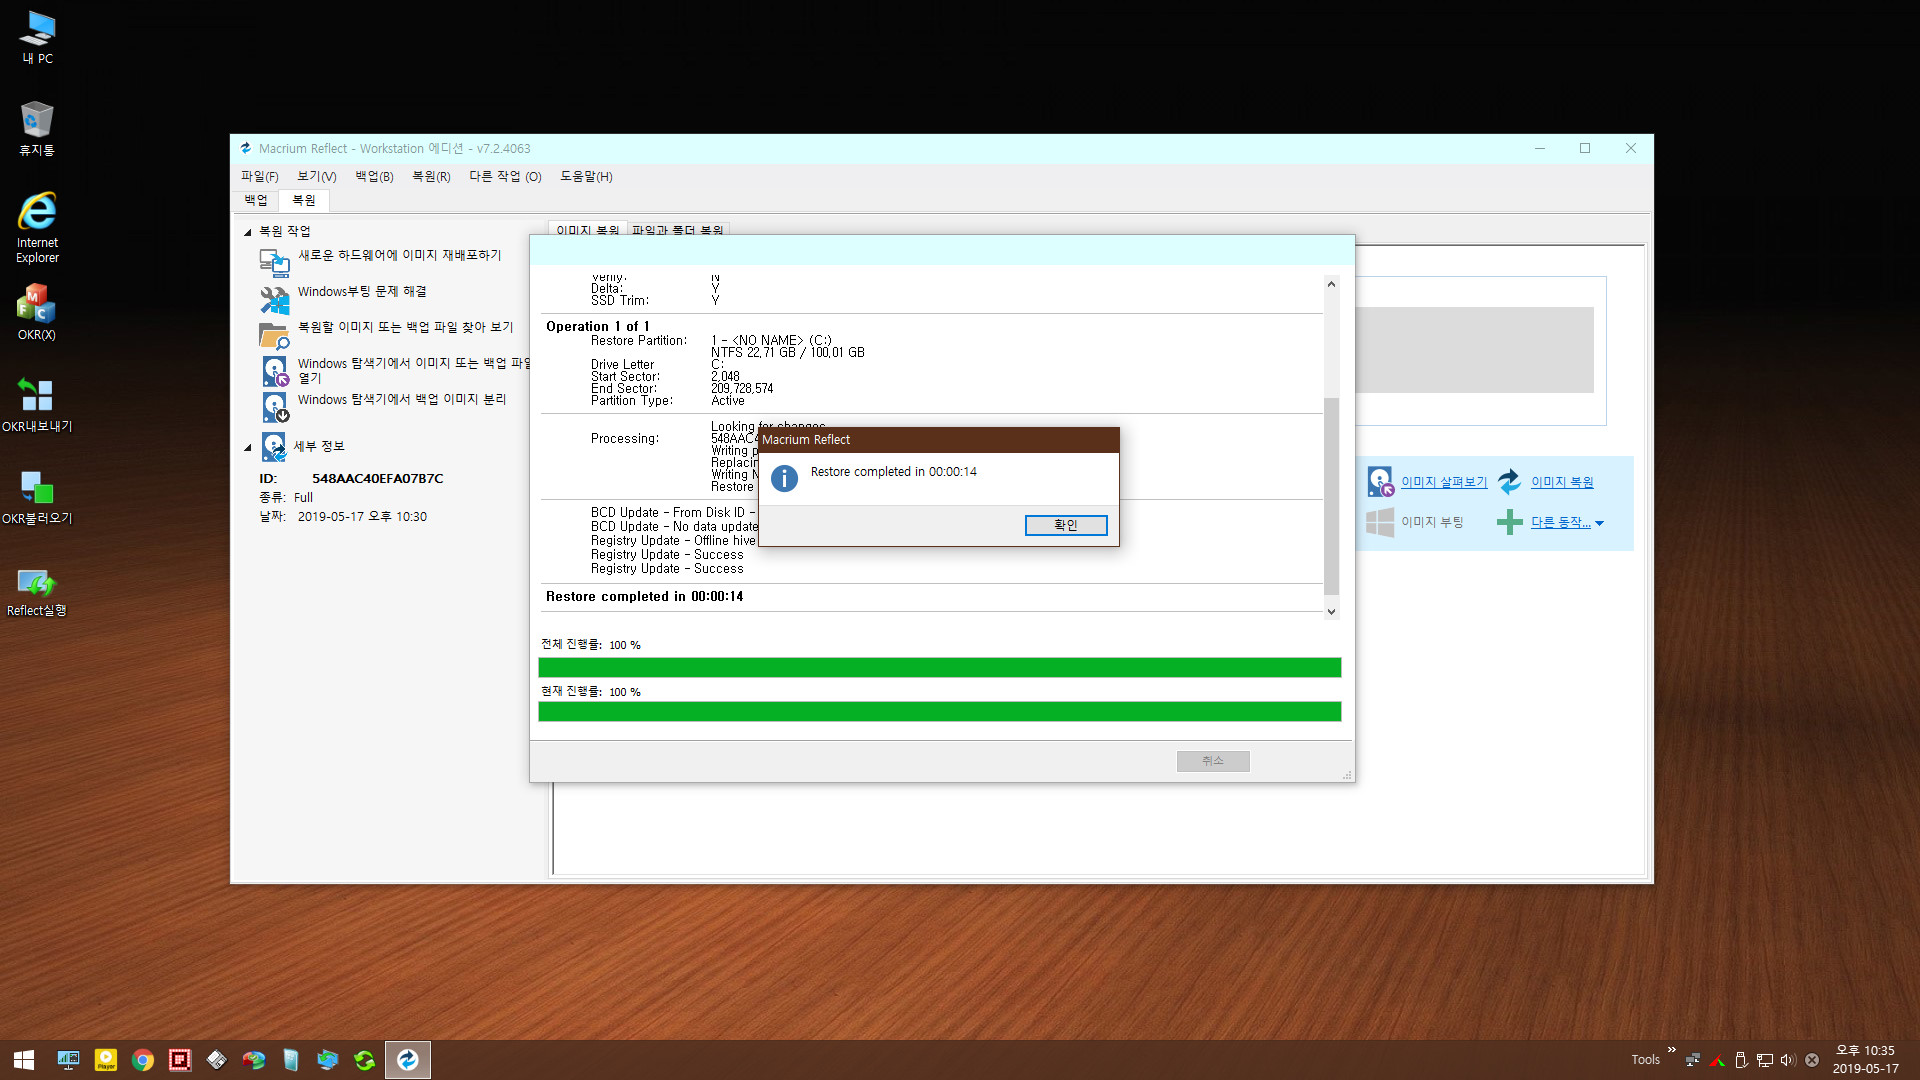Open the Windows Start menu
Screen dimensions: 1920x1080
(24, 1060)
